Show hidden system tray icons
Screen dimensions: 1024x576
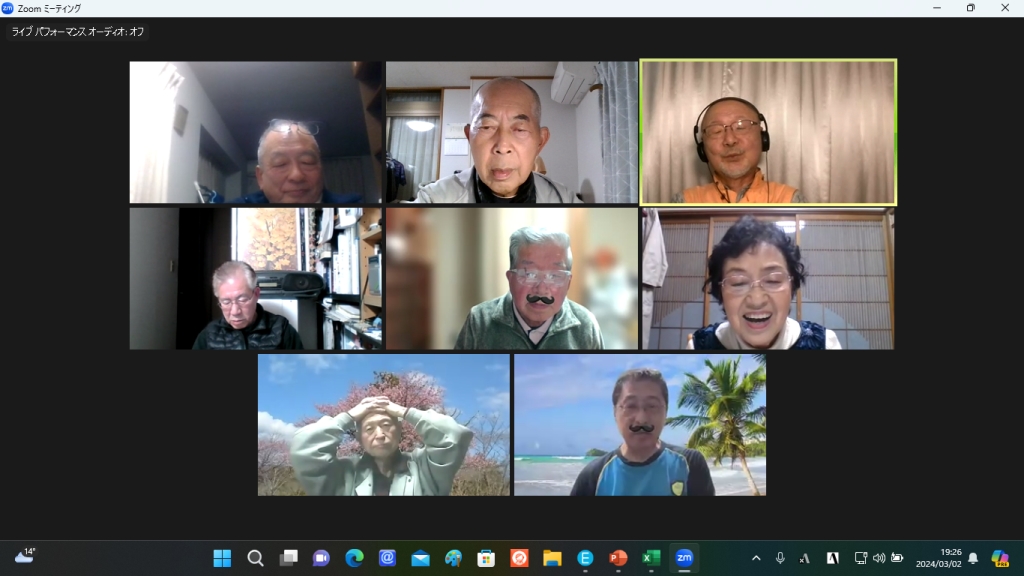(x=756, y=558)
